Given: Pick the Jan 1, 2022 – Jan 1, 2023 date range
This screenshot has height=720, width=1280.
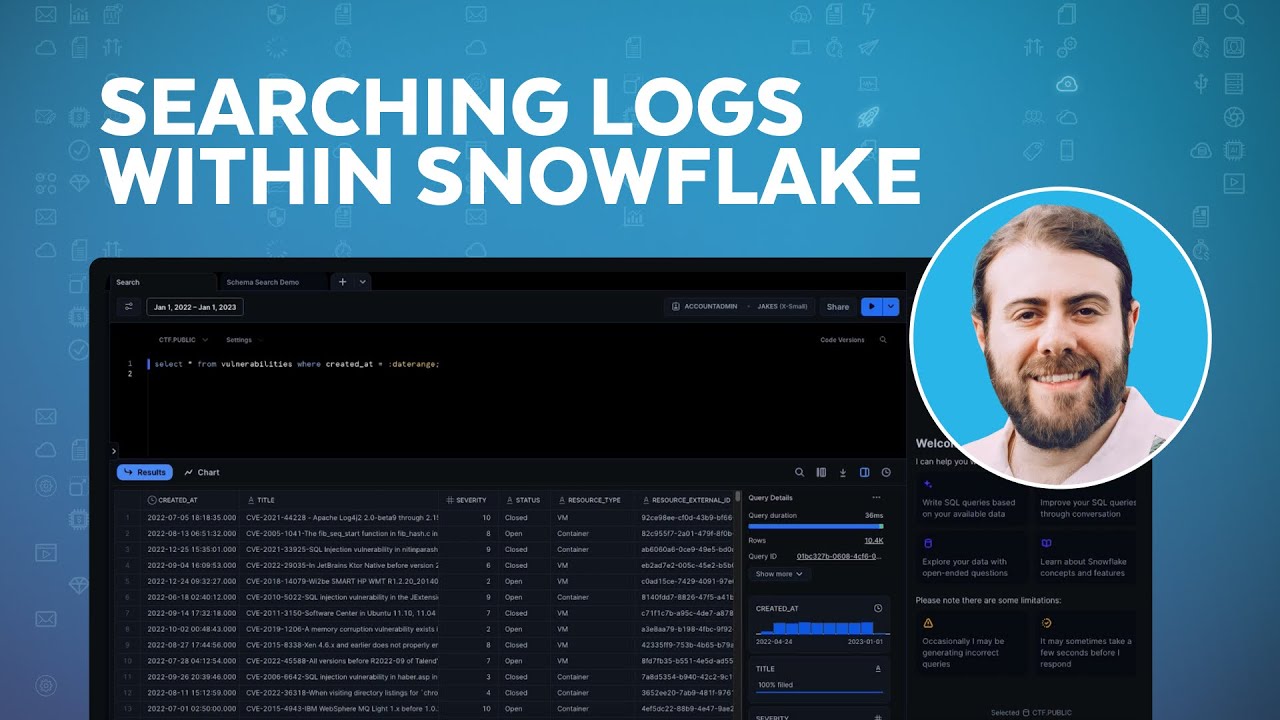Looking at the screenshot, I should pyautogui.click(x=197, y=307).
